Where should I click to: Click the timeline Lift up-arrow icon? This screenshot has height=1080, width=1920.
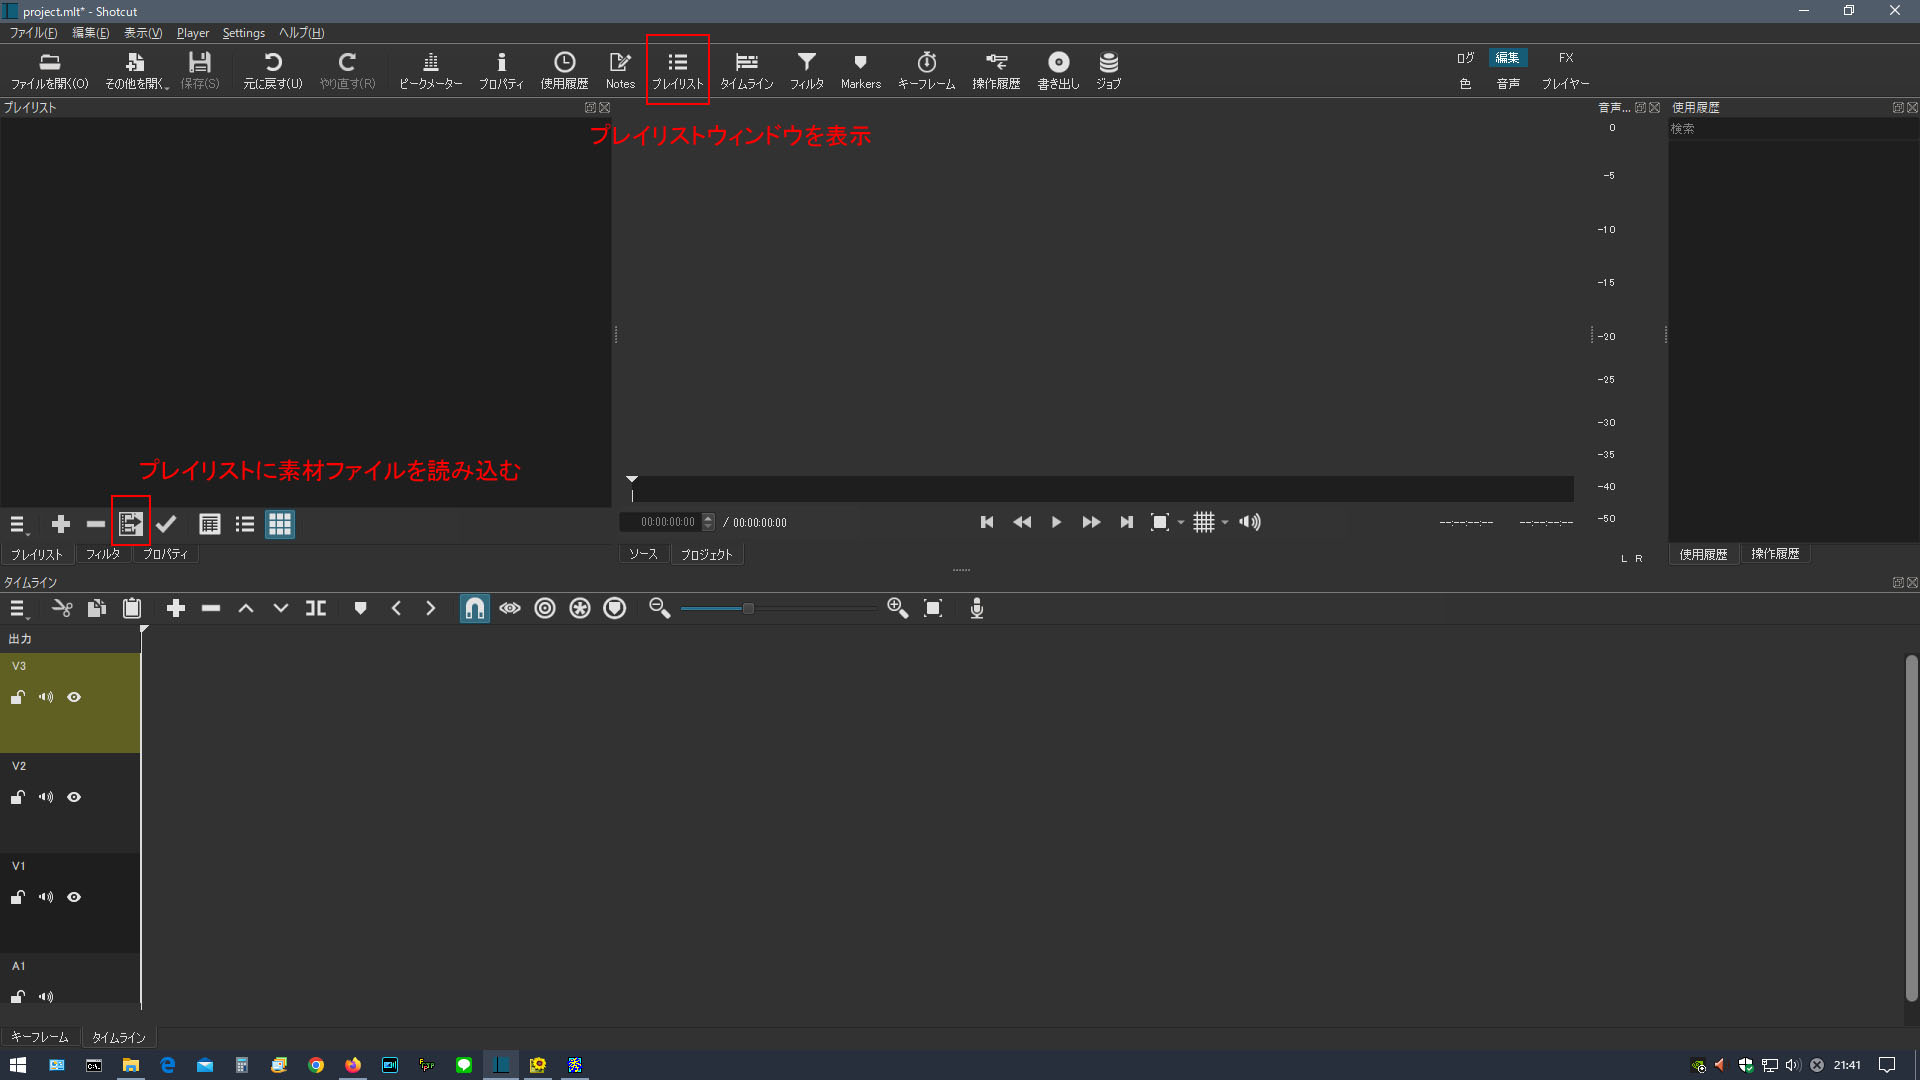pyautogui.click(x=246, y=608)
